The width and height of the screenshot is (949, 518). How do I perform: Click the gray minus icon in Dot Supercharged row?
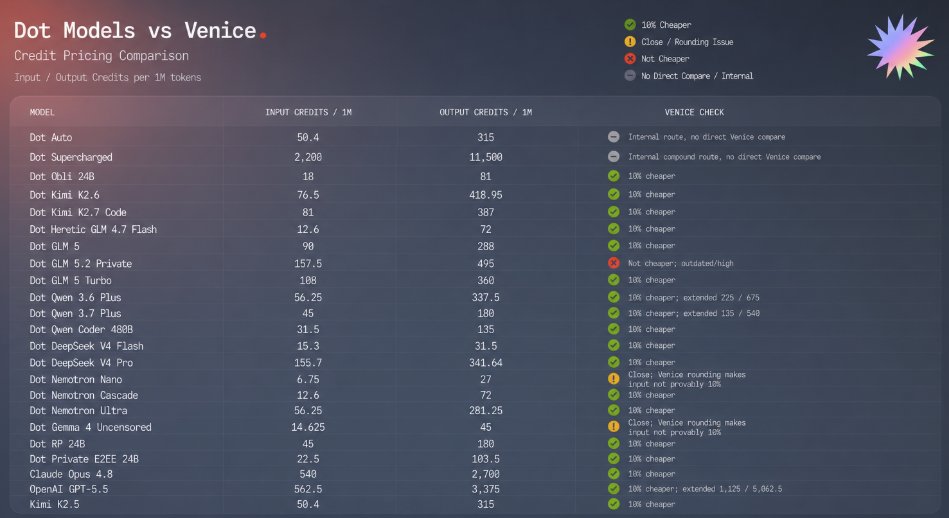click(x=614, y=157)
